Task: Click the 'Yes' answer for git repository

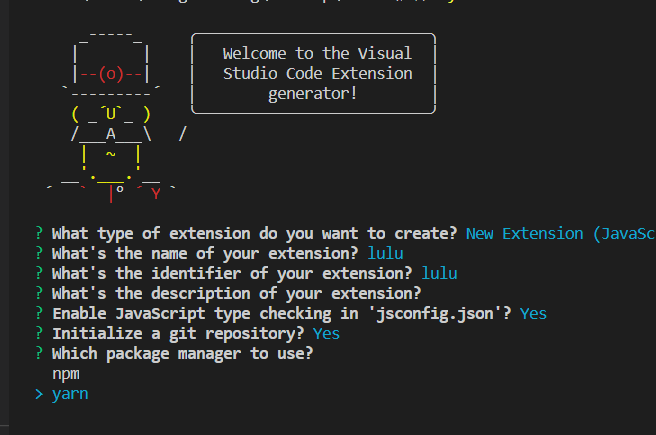Action: [x=327, y=333]
